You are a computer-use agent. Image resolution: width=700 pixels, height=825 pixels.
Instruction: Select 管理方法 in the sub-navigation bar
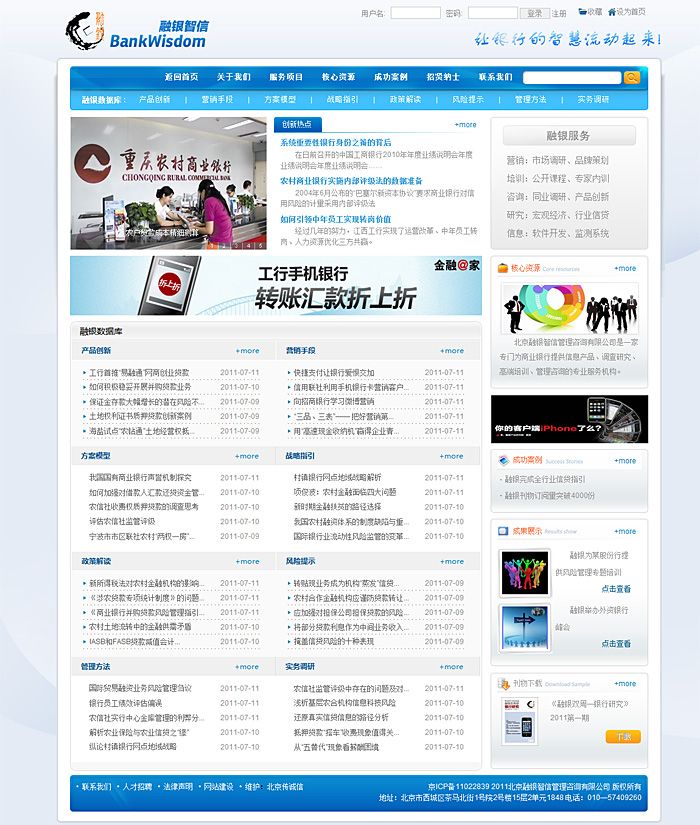click(x=530, y=99)
